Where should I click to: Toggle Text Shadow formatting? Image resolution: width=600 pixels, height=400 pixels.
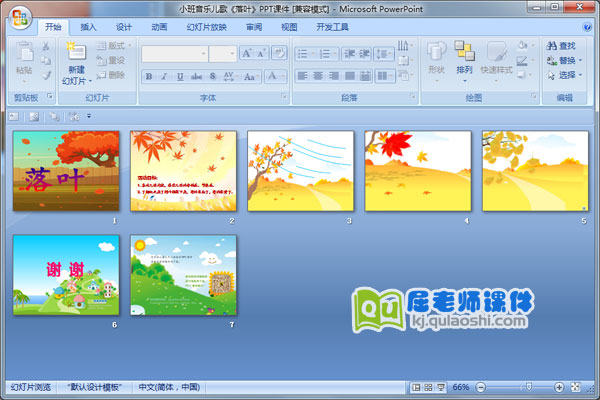(x=213, y=76)
